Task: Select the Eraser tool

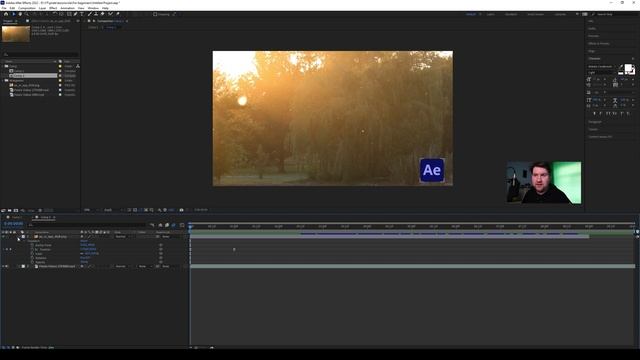Action: click(x=102, y=14)
